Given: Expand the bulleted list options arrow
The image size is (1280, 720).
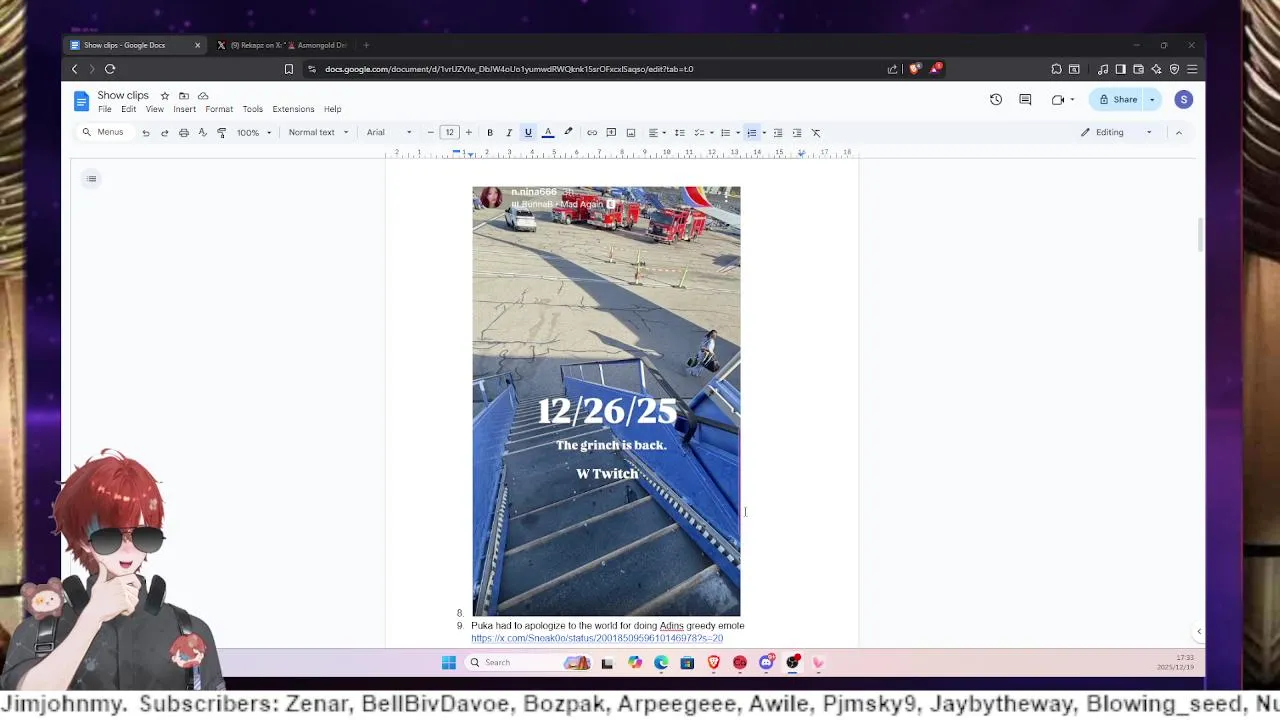Looking at the screenshot, I should click(x=738, y=133).
